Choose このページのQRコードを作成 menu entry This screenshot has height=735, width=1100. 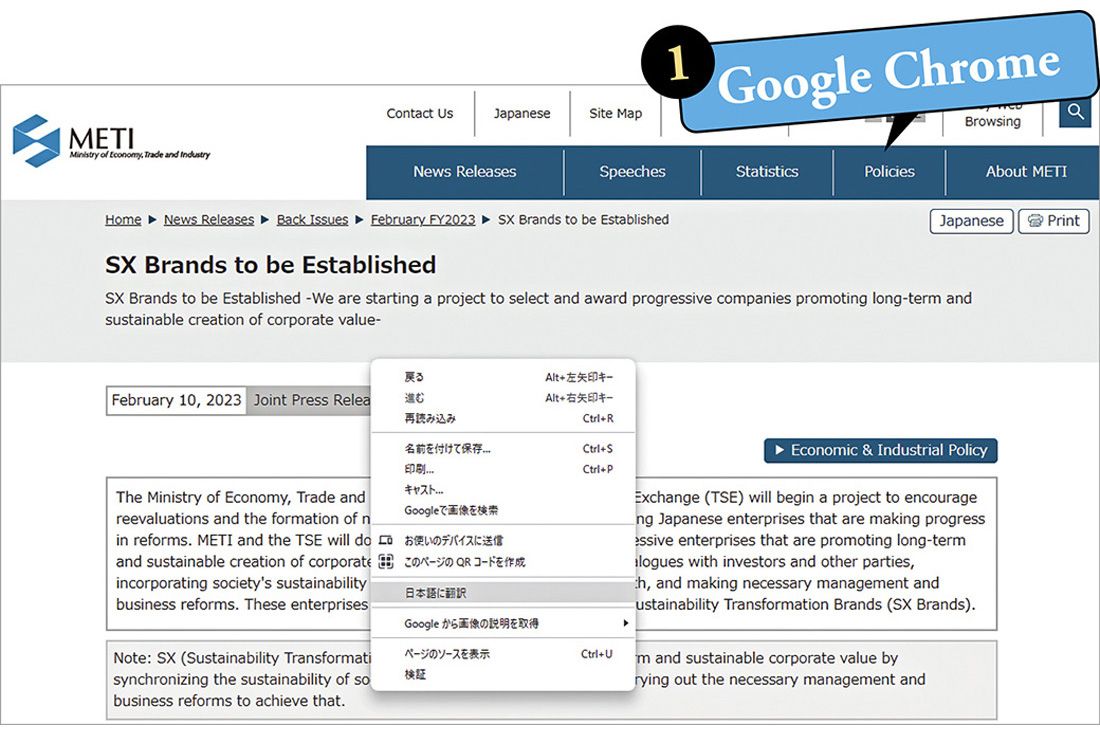click(503, 562)
